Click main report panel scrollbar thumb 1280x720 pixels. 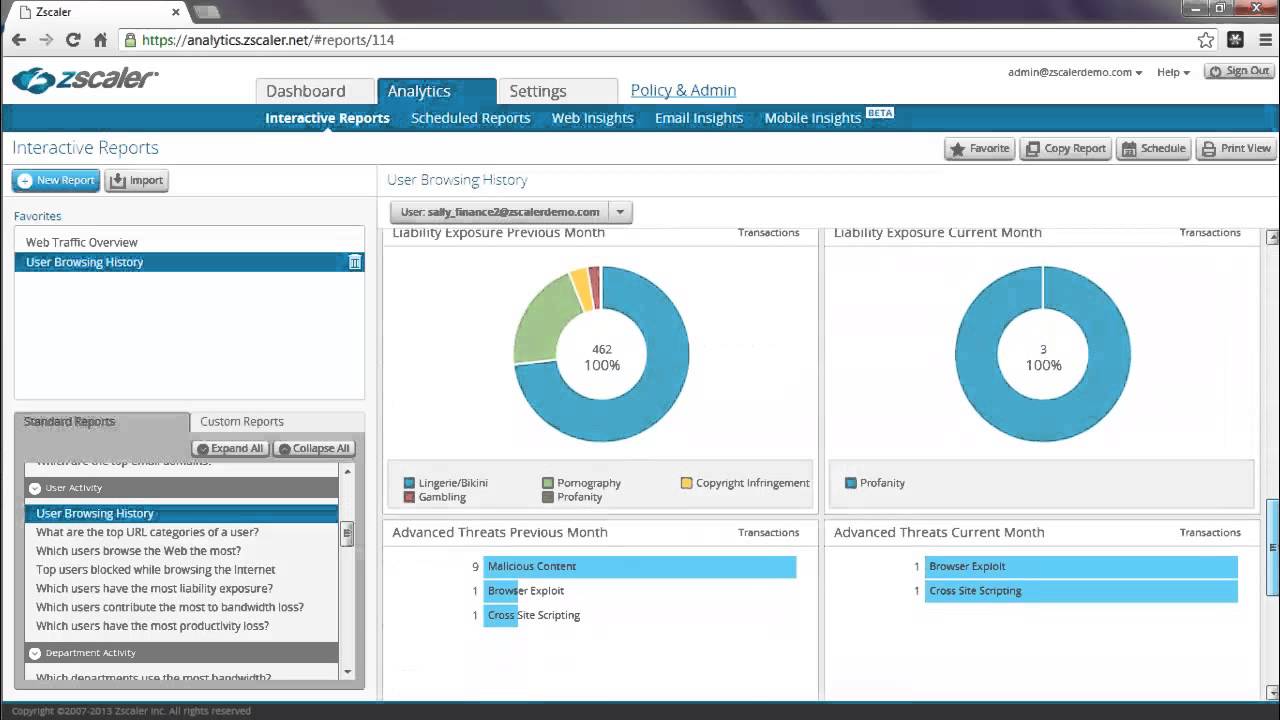click(x=1272, y=548)
